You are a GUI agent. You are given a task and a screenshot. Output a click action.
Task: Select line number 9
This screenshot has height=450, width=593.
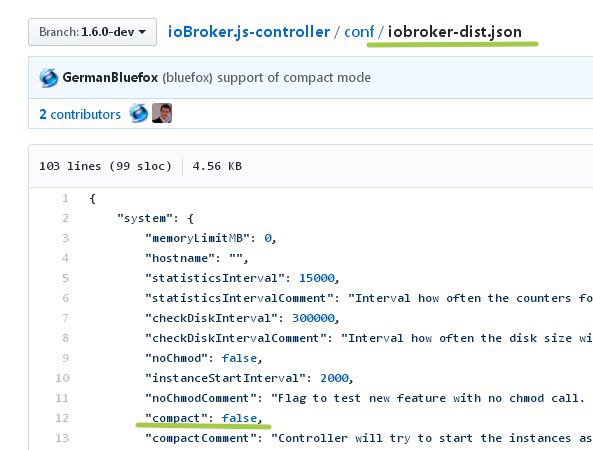point(65,358)
